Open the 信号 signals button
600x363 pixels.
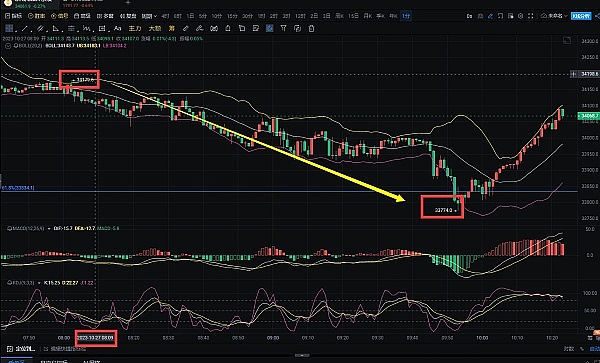(x=59, y=16)
